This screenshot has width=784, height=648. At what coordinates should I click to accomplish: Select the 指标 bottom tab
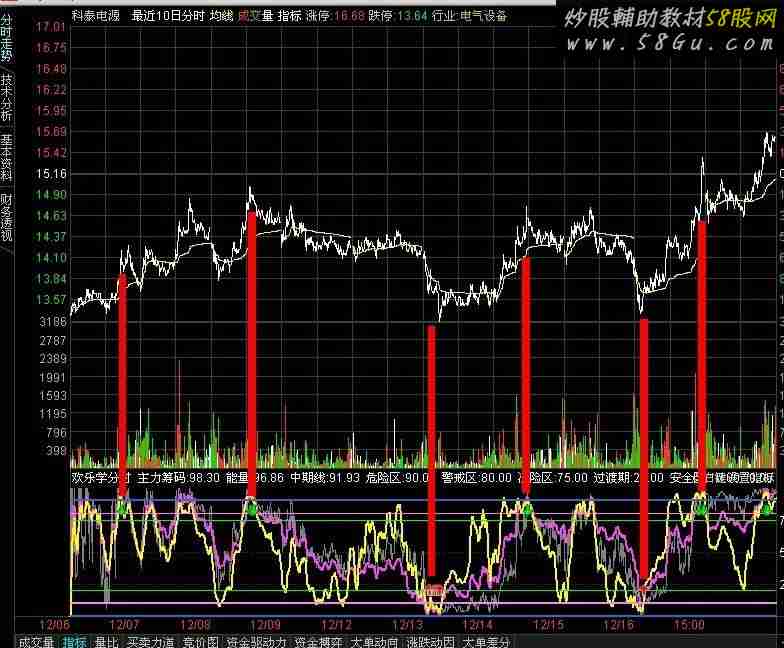click(74, 641)
